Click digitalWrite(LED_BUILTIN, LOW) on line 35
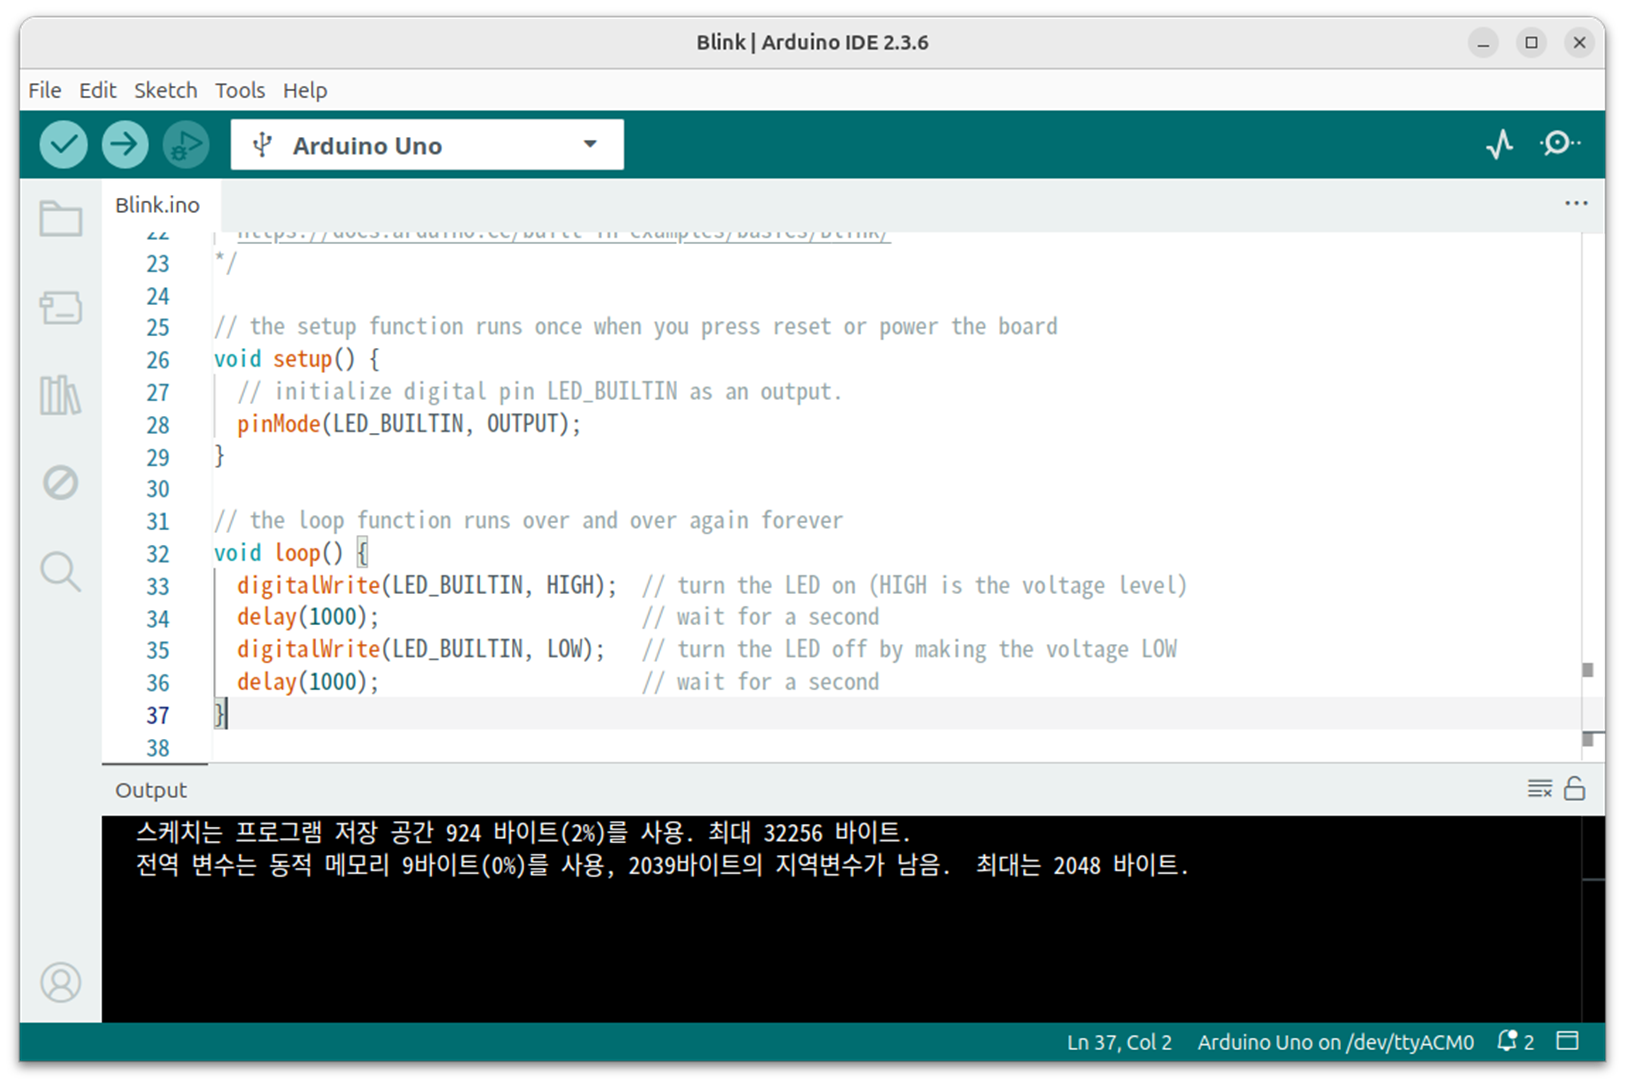Viewport: 1625px width, 1085px height. [421, 649]
